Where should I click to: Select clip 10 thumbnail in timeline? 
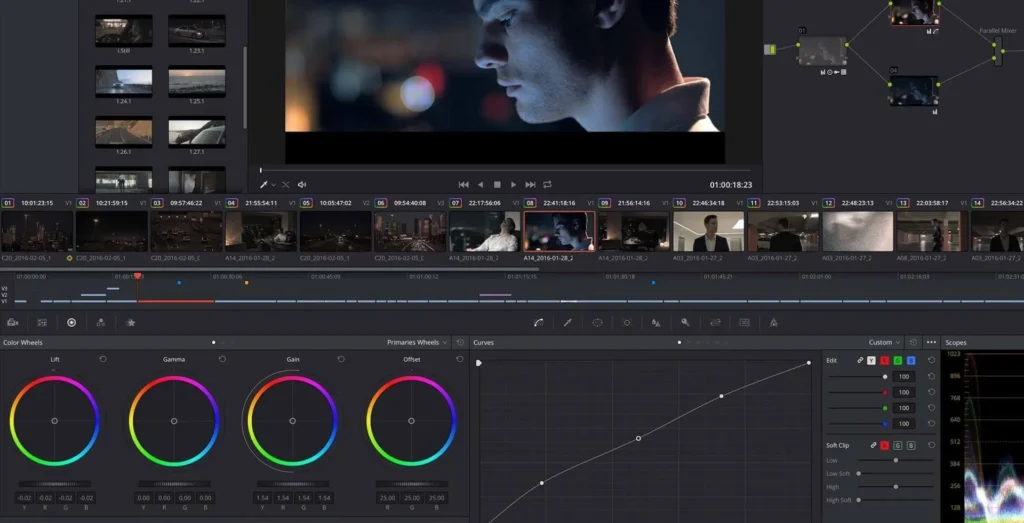[x=709, y=231]
